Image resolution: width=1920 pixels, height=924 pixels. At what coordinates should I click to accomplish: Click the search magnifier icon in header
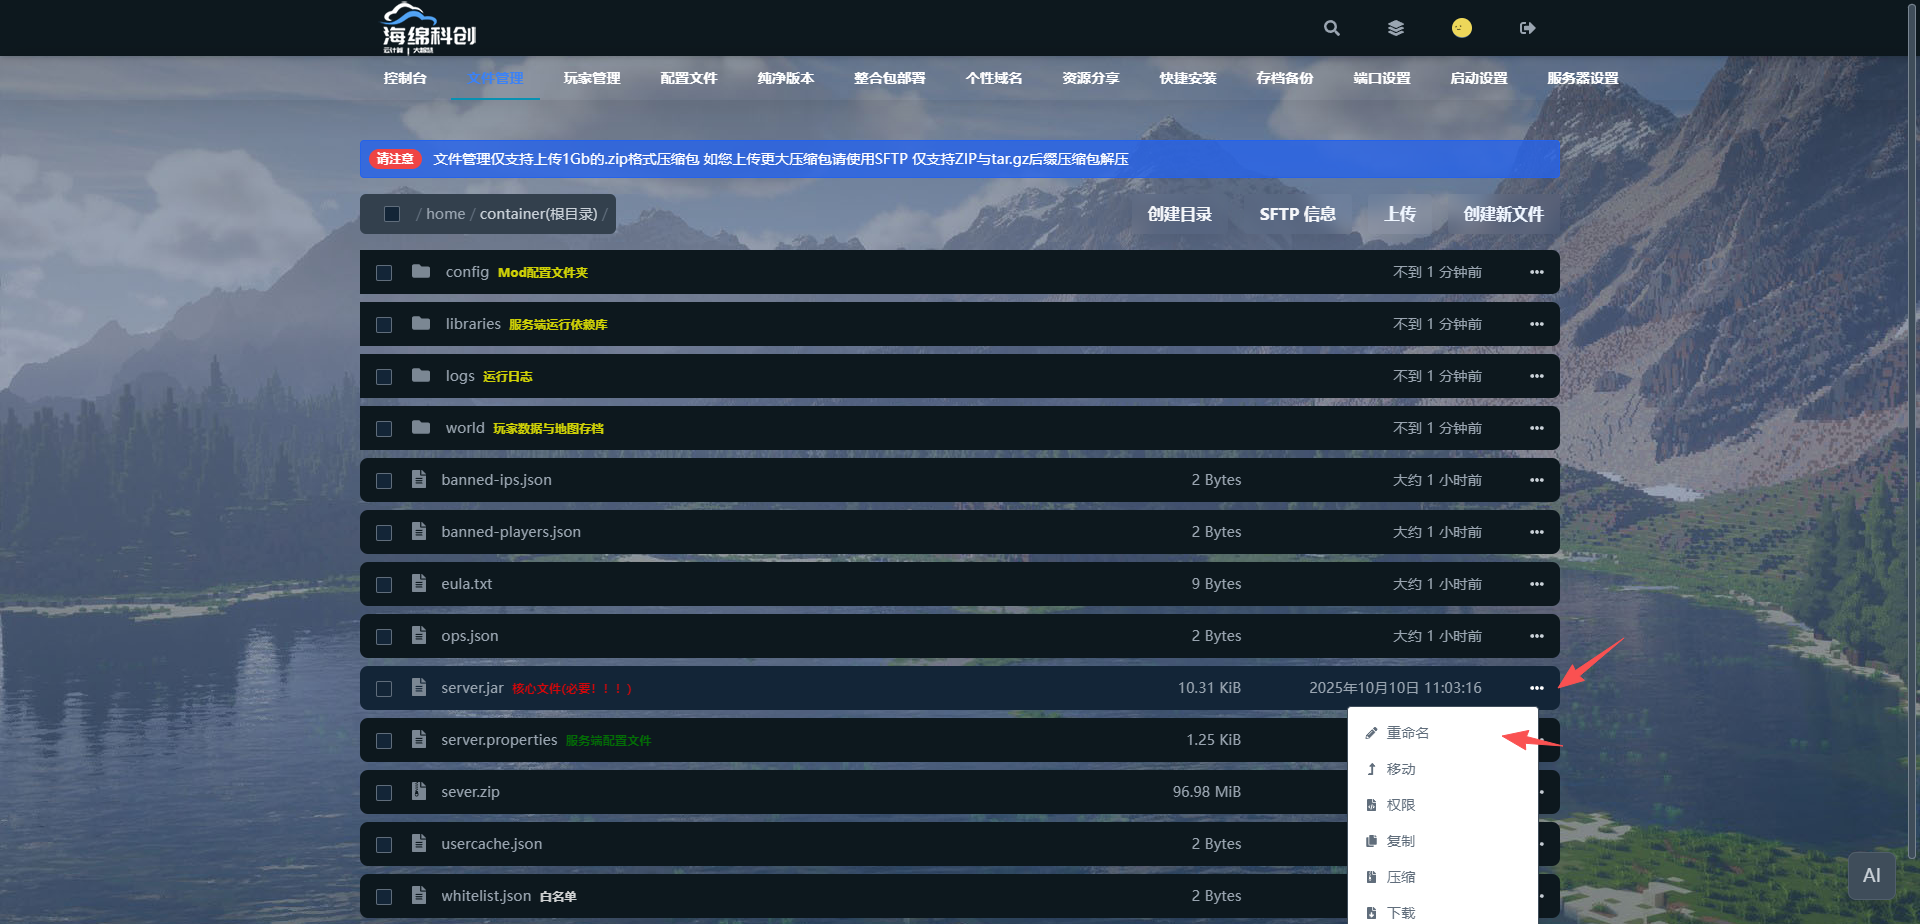(1331, 28)
